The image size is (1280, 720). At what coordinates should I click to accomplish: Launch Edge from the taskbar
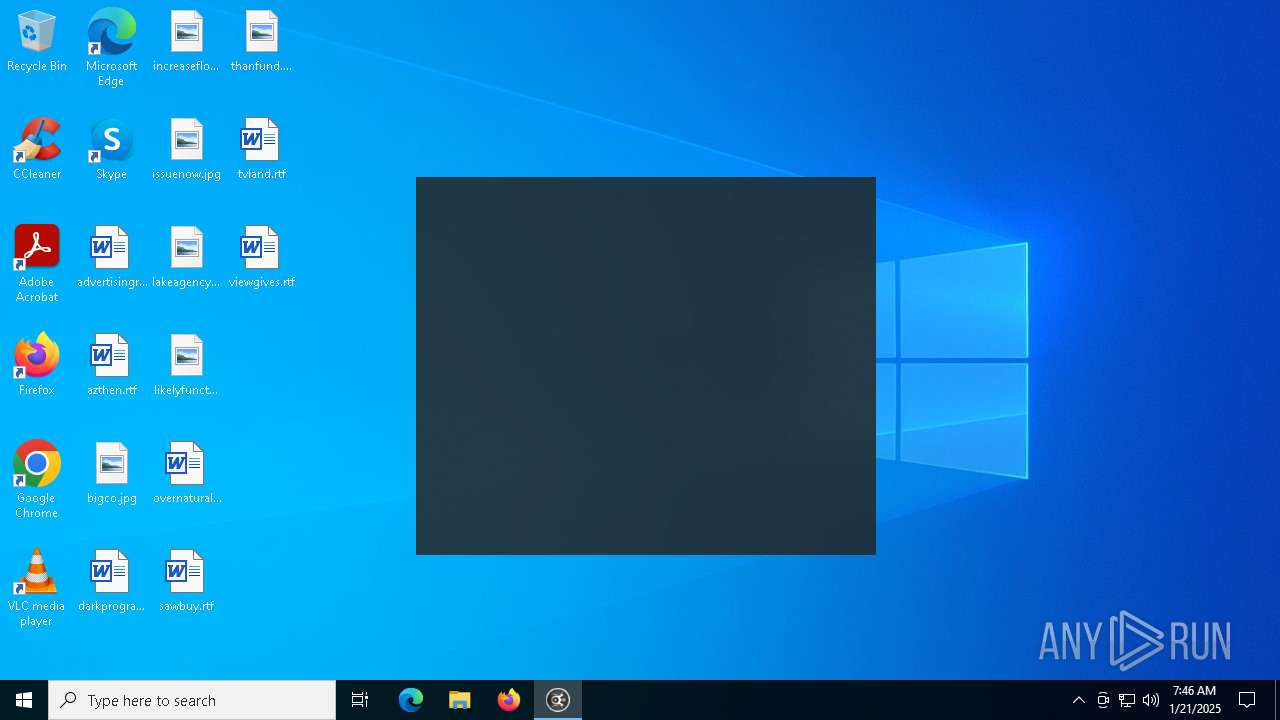tap(411, 700)
